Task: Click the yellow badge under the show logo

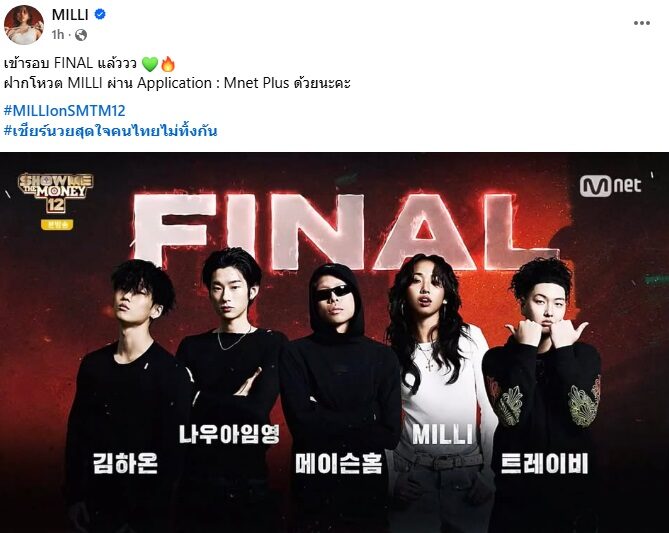Action: (57, 224)
